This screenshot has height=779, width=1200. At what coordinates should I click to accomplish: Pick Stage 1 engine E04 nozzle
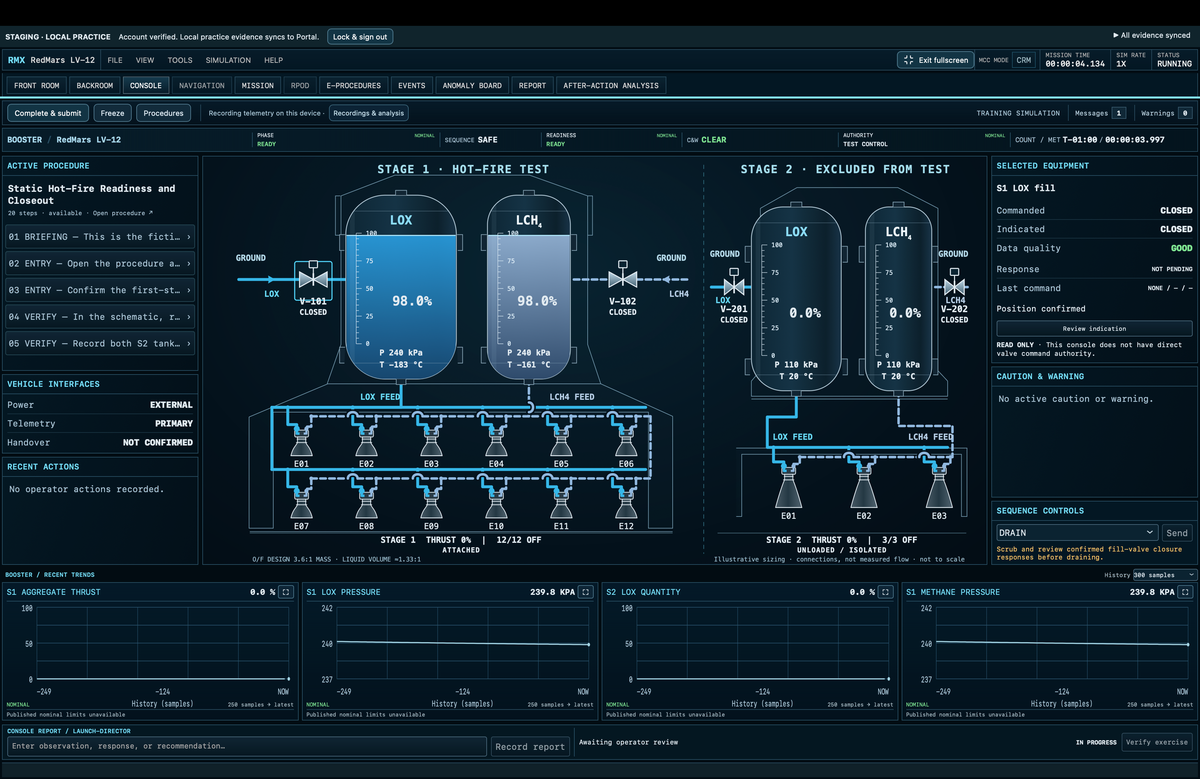coord(496,441)
